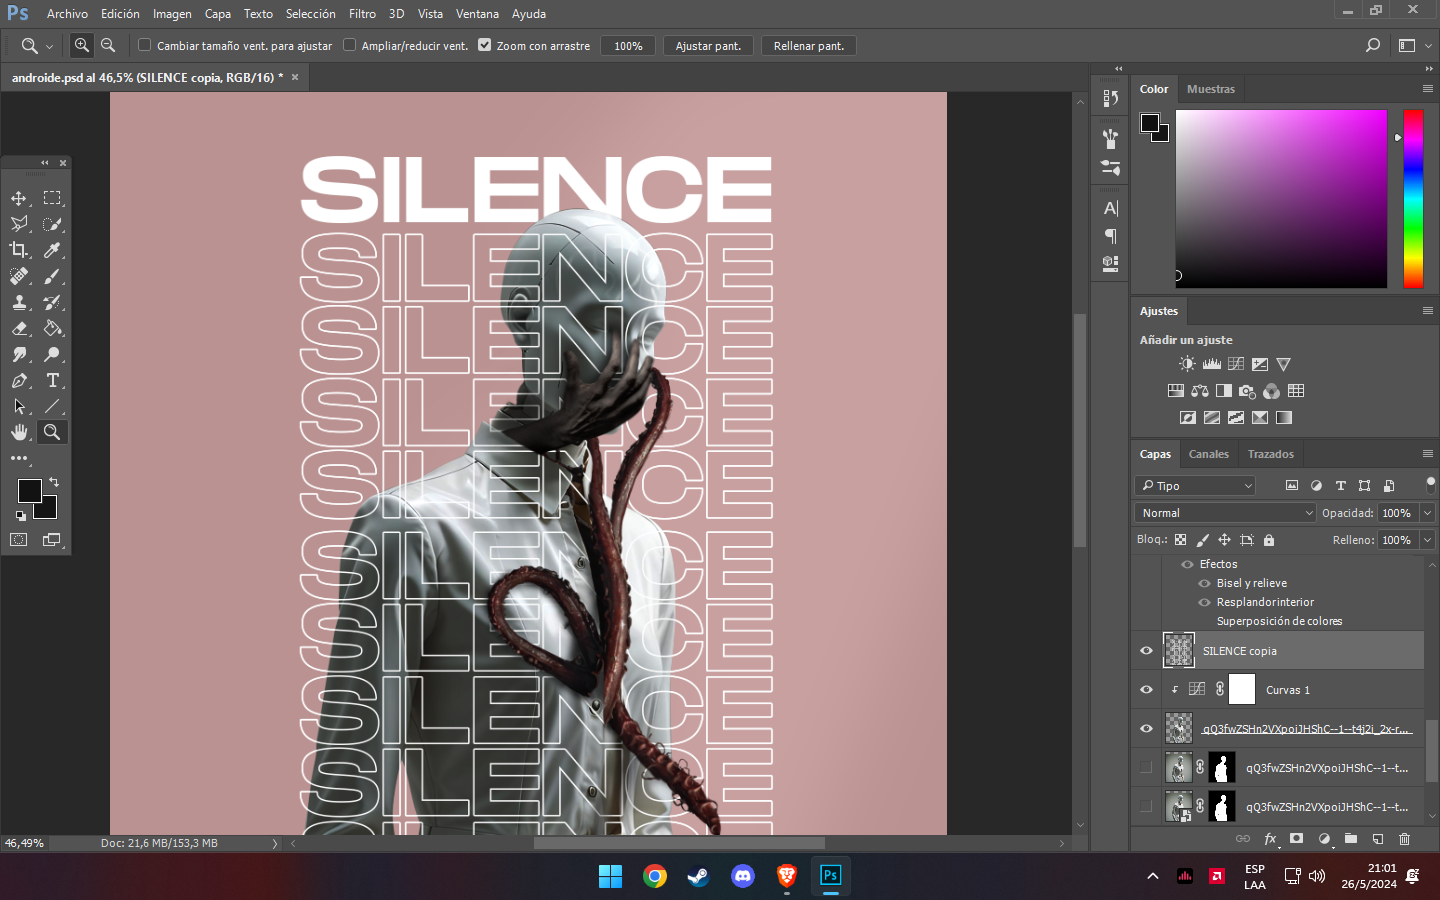Select the Dodge tool

52,354
